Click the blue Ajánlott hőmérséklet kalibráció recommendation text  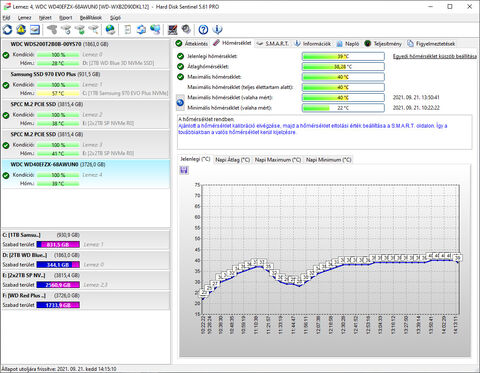(313, 129)
